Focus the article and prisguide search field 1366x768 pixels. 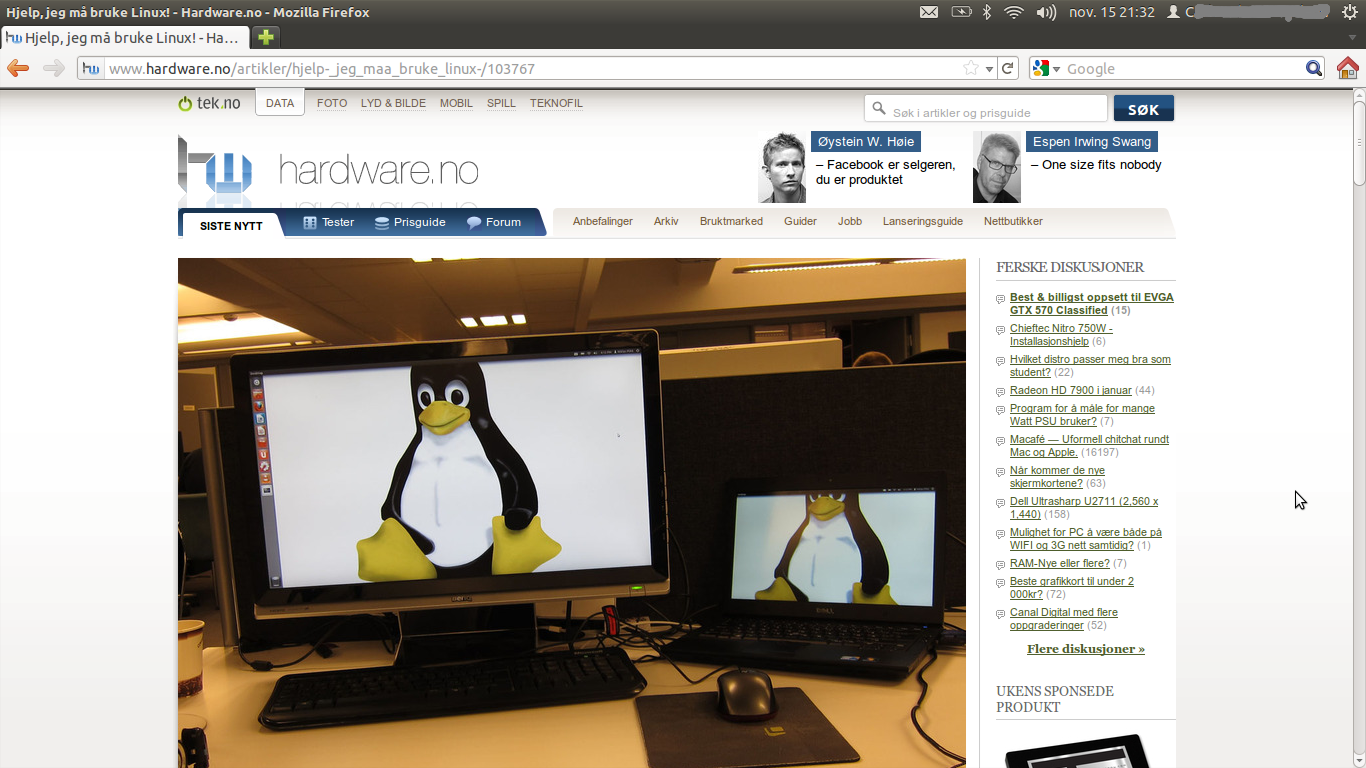pos(986,109)
